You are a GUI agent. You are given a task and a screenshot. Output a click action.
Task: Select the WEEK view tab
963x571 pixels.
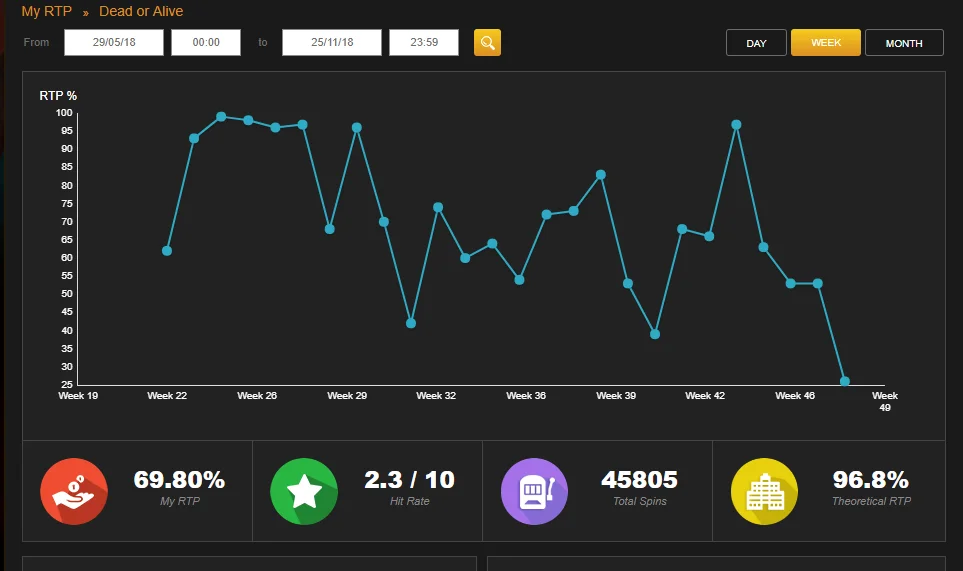point(825,42)
